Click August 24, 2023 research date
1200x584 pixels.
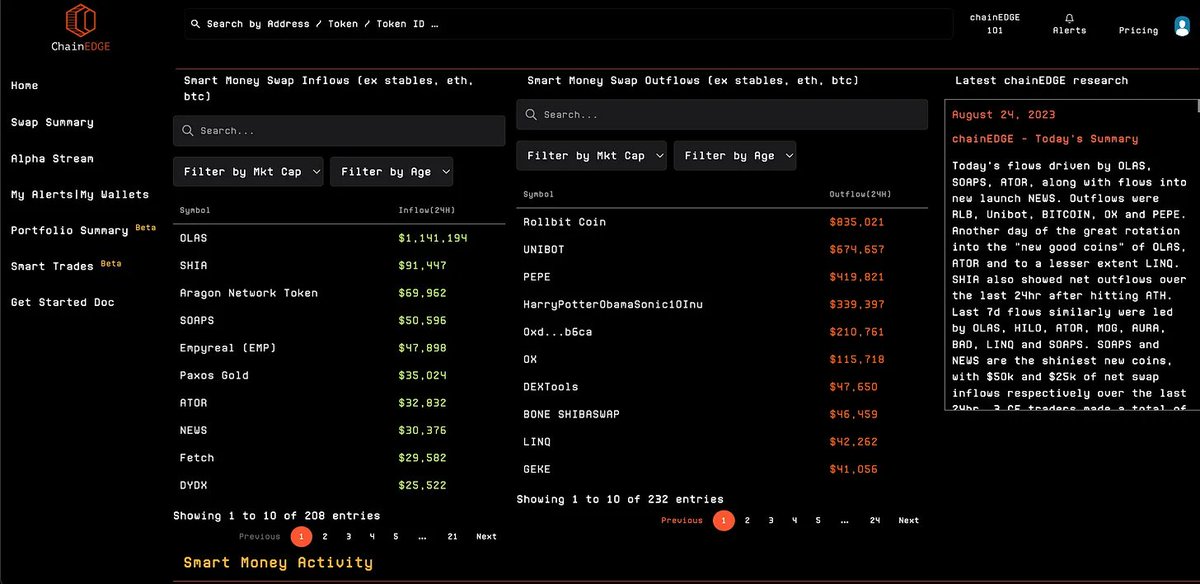[1003, 115]
